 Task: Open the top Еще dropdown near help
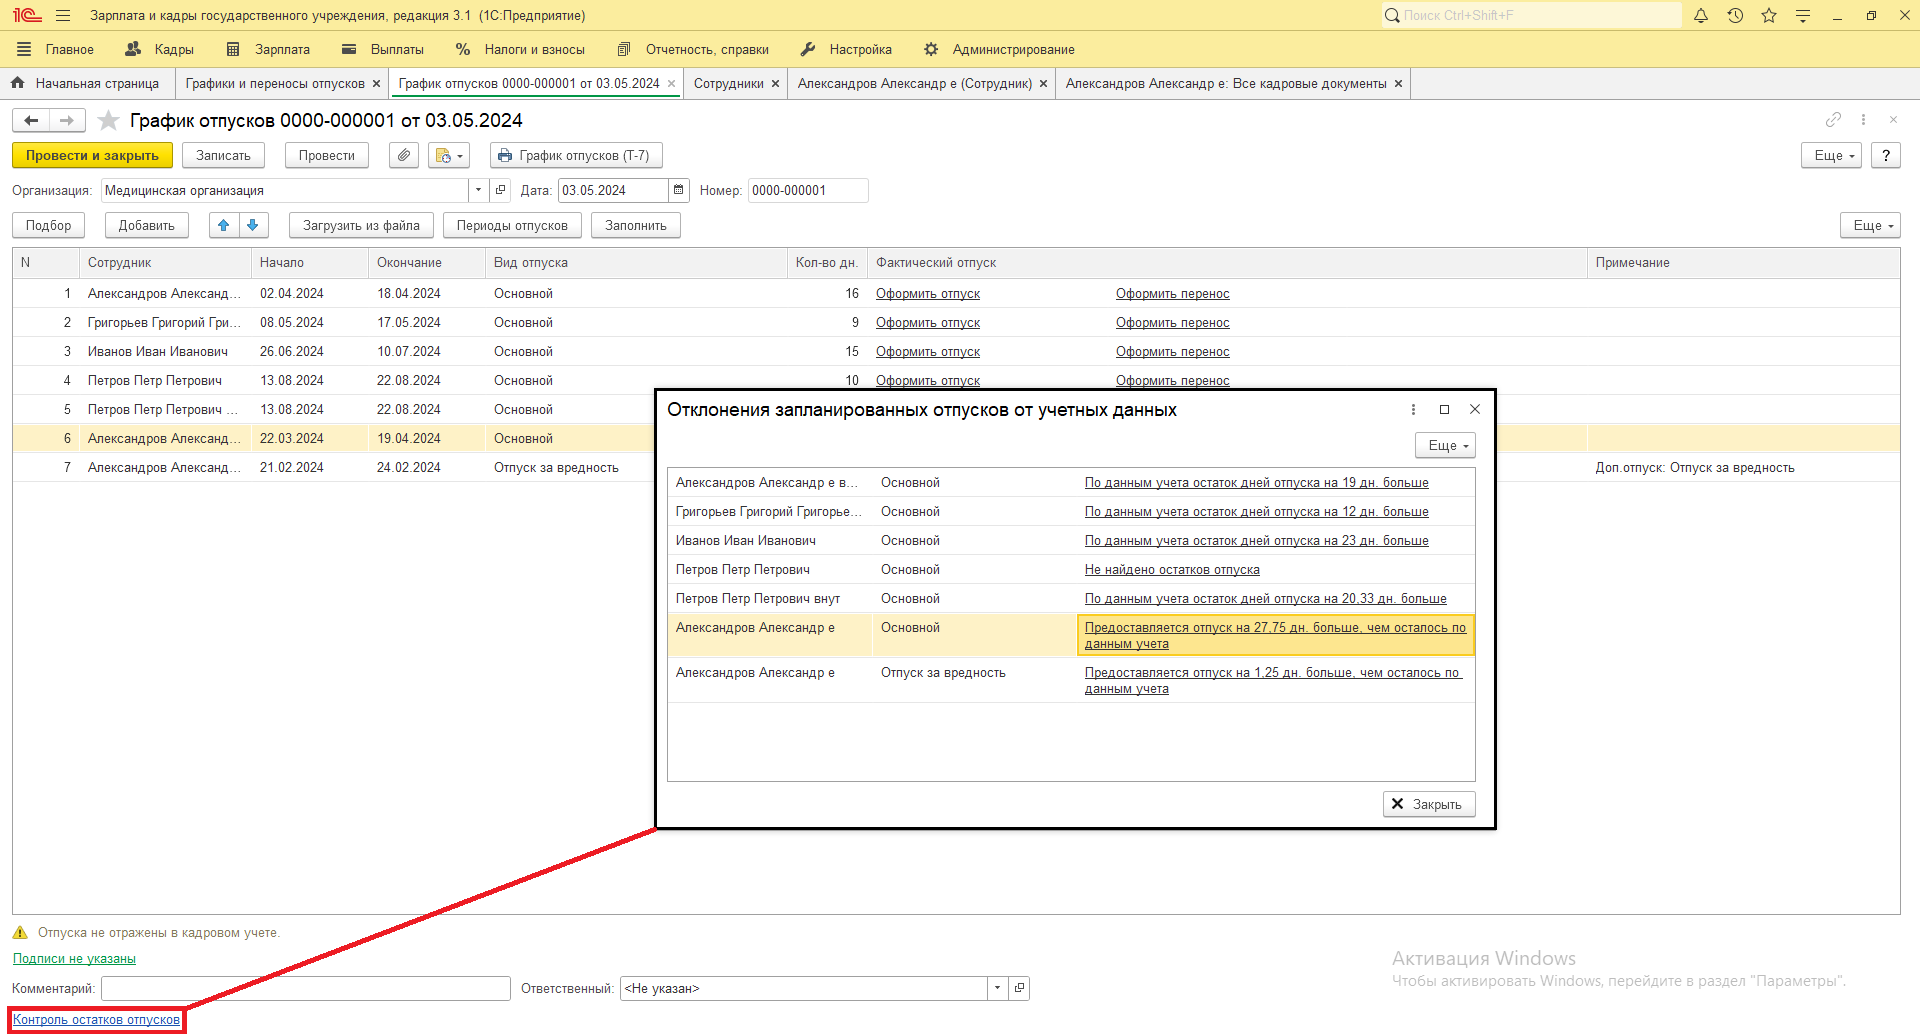[1832, 156]
